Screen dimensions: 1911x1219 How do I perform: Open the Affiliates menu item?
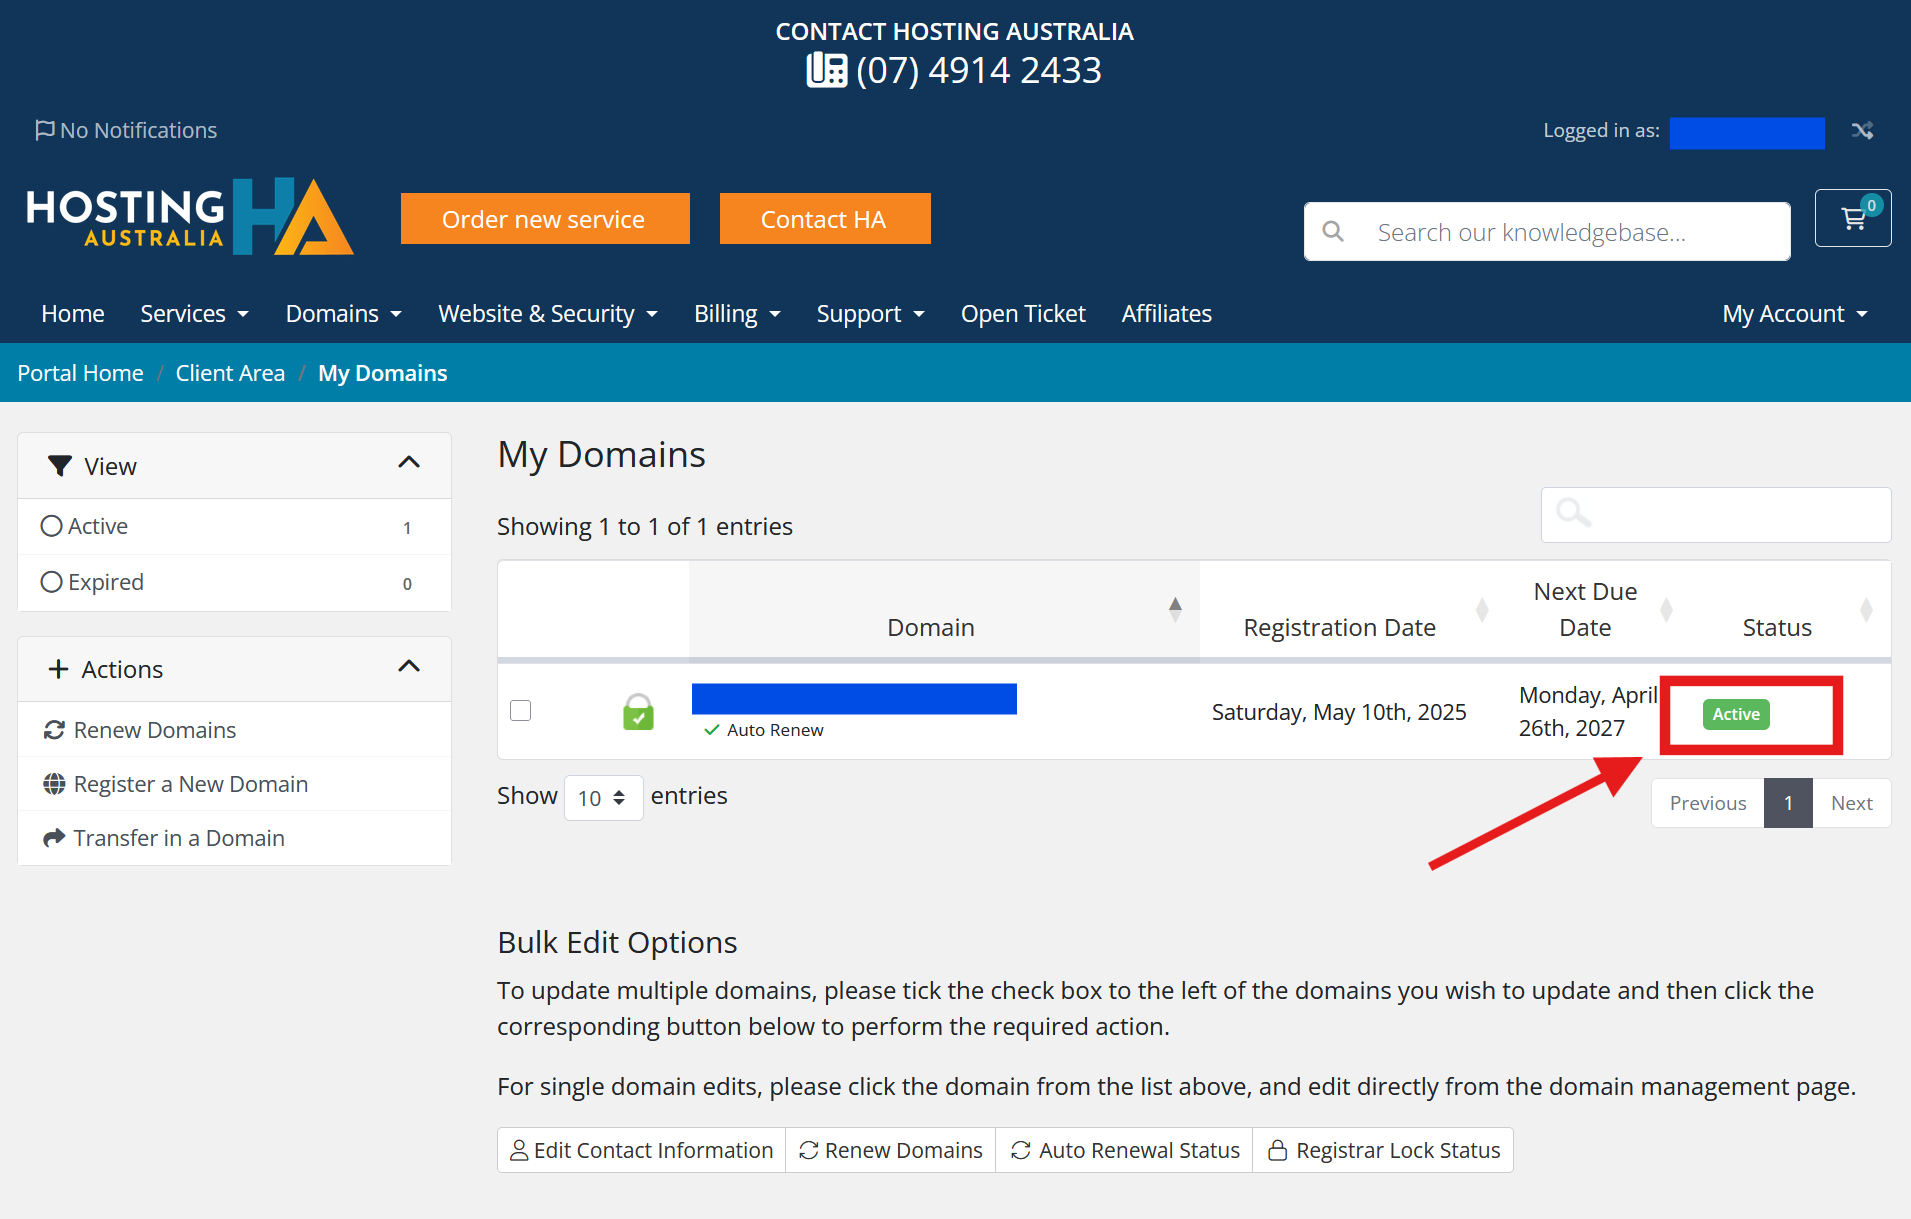(1166, 314)
